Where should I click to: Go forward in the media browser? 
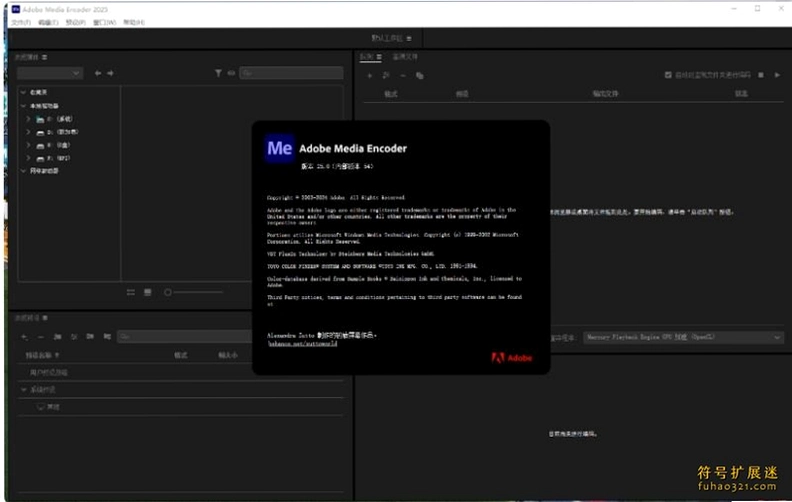coord(110,73)
